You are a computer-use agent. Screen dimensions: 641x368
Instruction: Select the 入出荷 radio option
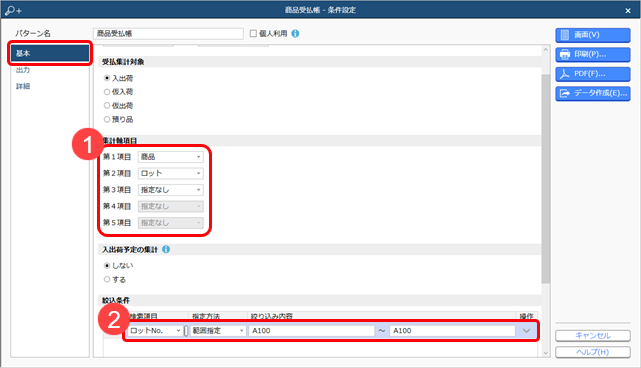coord(107,78)
